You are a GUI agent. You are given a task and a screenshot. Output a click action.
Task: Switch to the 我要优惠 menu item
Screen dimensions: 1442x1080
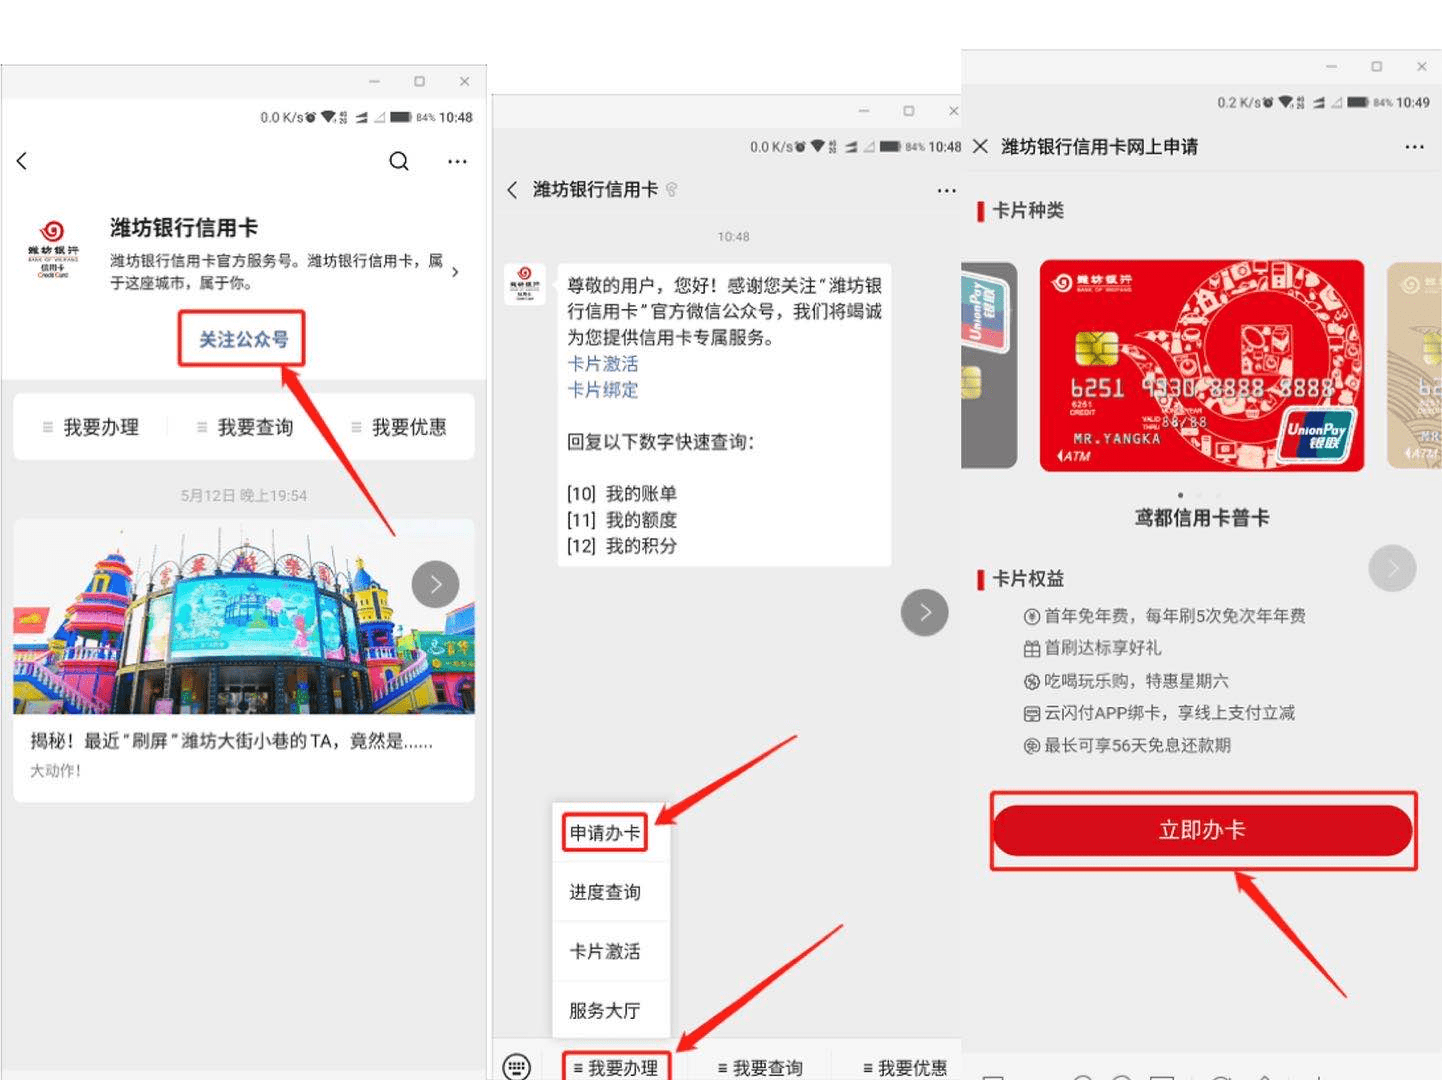pyautogui.click(x=905, y=1066)
